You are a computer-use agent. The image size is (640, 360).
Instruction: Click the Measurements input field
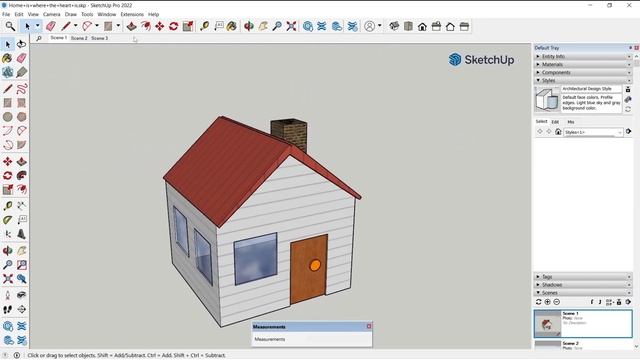(312, 339)
